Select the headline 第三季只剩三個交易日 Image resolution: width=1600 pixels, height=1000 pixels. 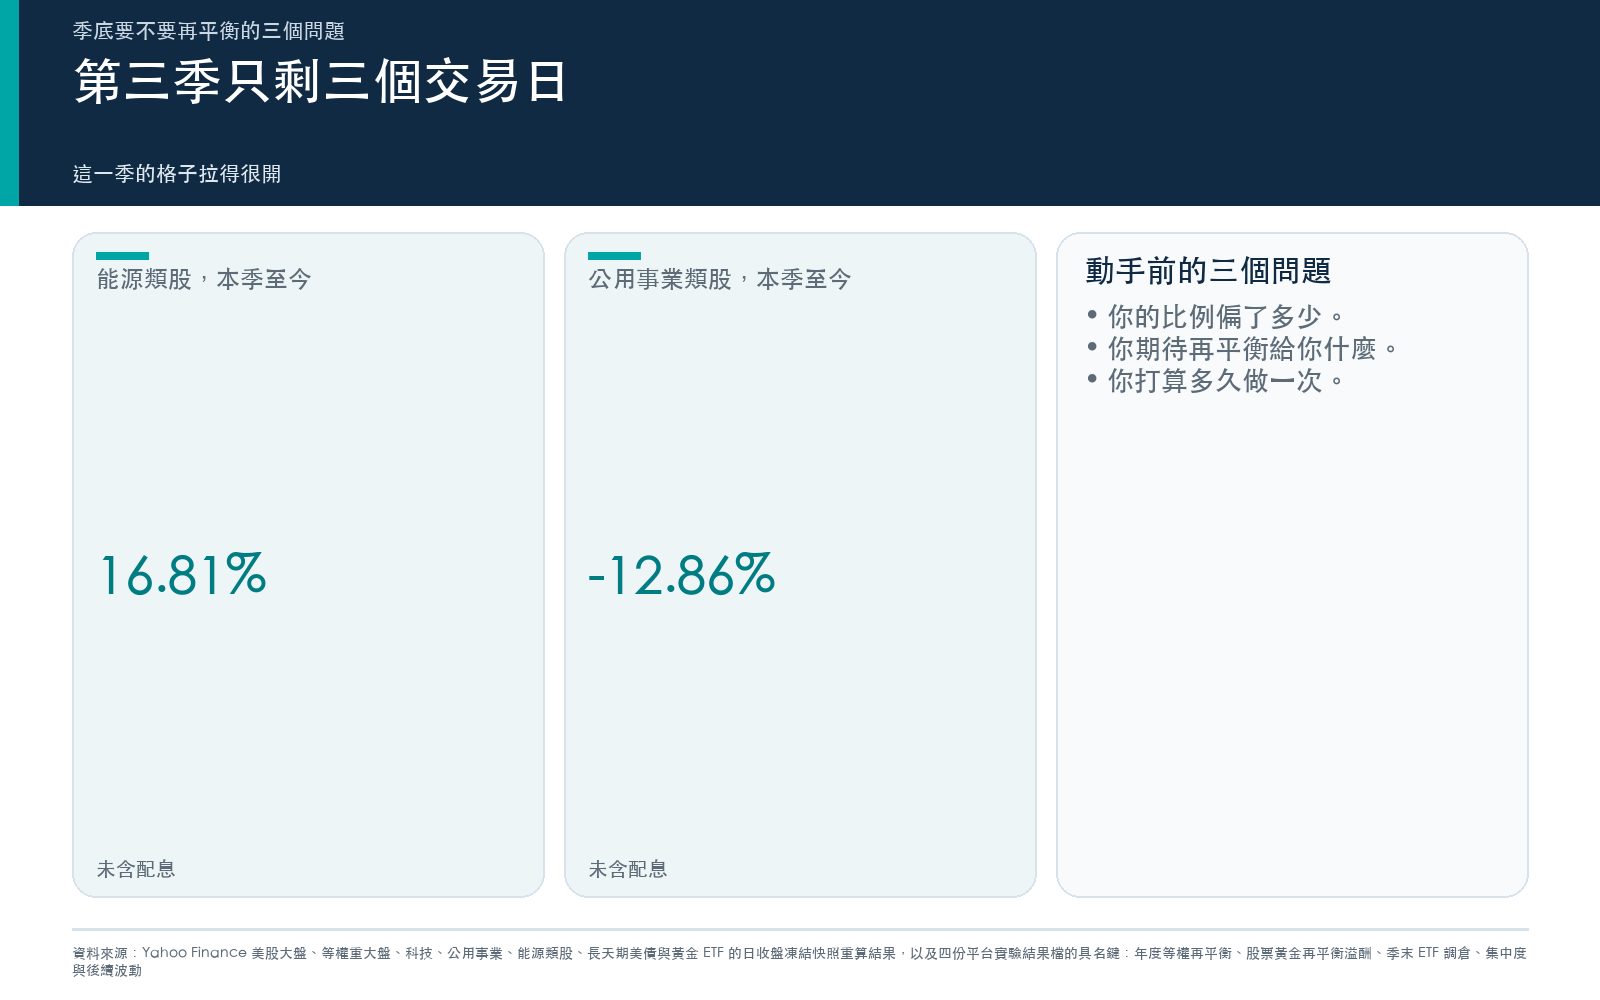[321, 81]
